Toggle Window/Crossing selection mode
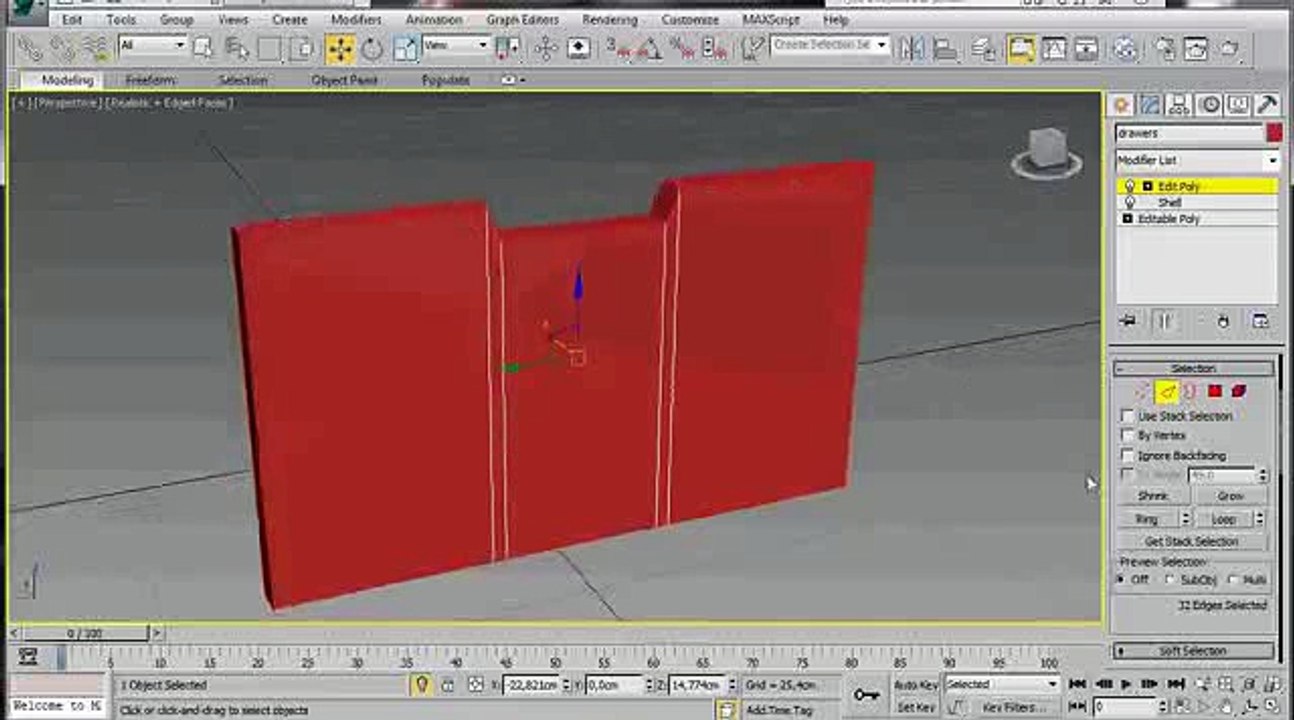Screen dimensions: 1294x720 301,47
